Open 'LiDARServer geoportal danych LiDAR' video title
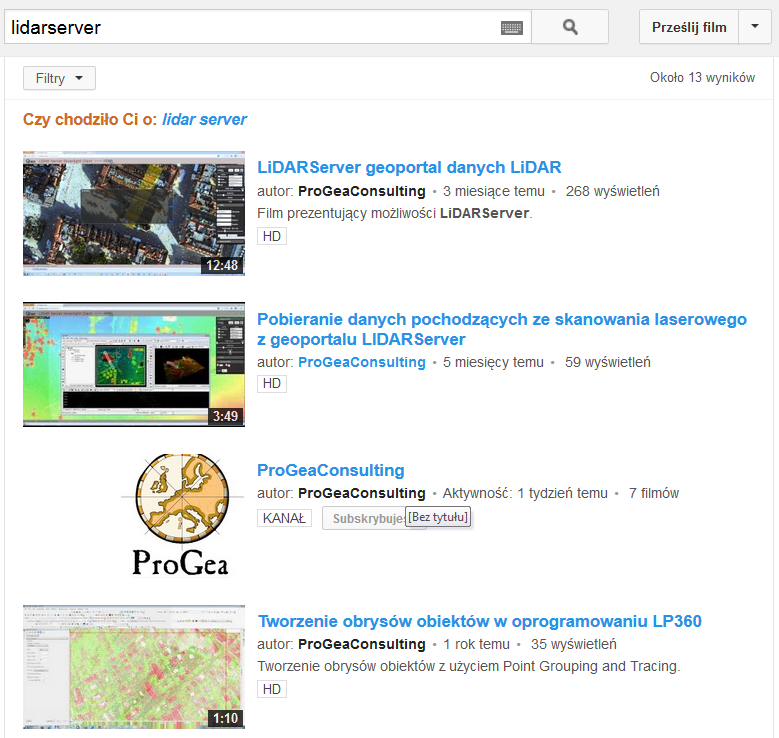779x738 pixels. click(x=409, y=167)
